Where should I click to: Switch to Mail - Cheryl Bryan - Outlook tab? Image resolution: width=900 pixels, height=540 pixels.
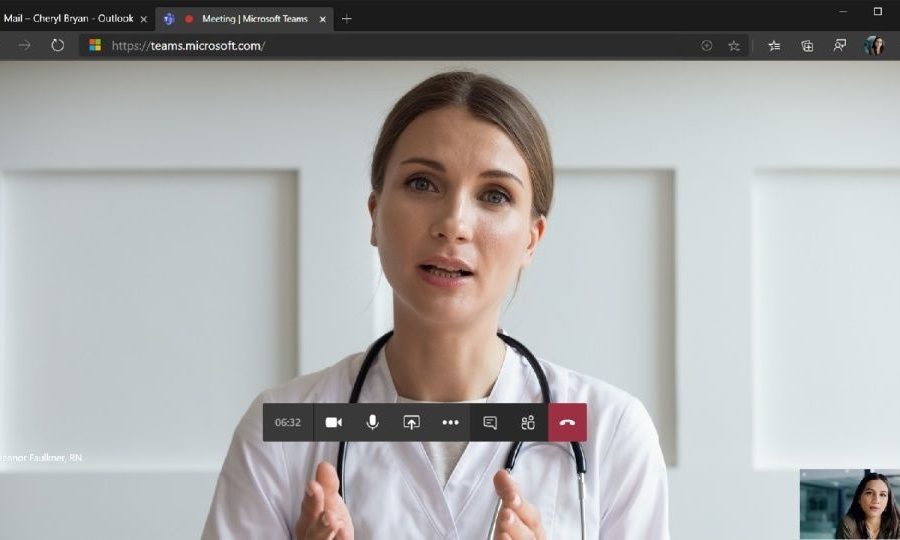tap(66, 18)
